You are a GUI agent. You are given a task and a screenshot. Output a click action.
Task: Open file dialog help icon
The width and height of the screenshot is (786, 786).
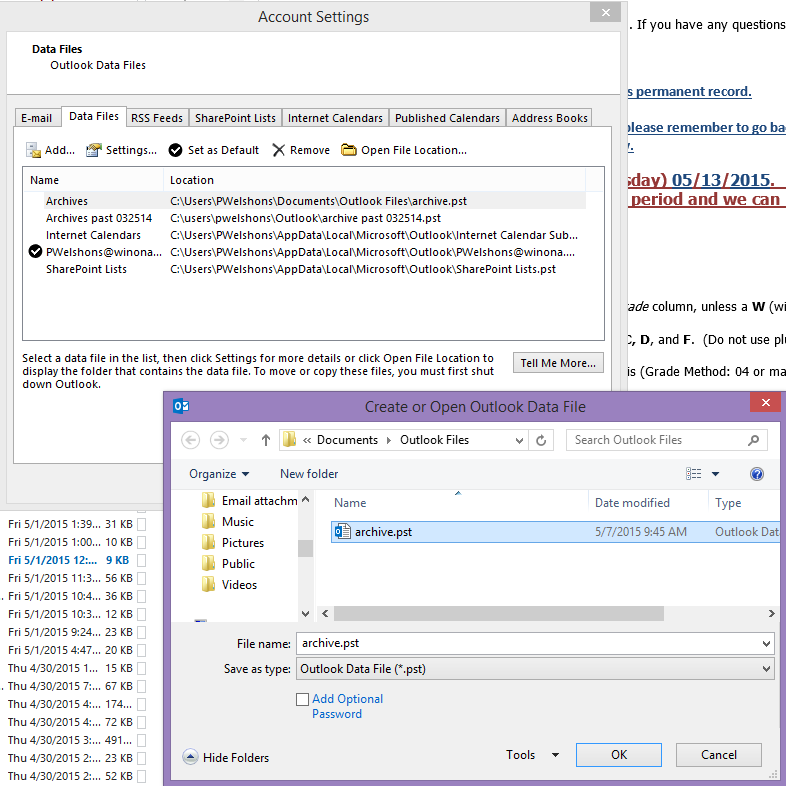[757, 474]
